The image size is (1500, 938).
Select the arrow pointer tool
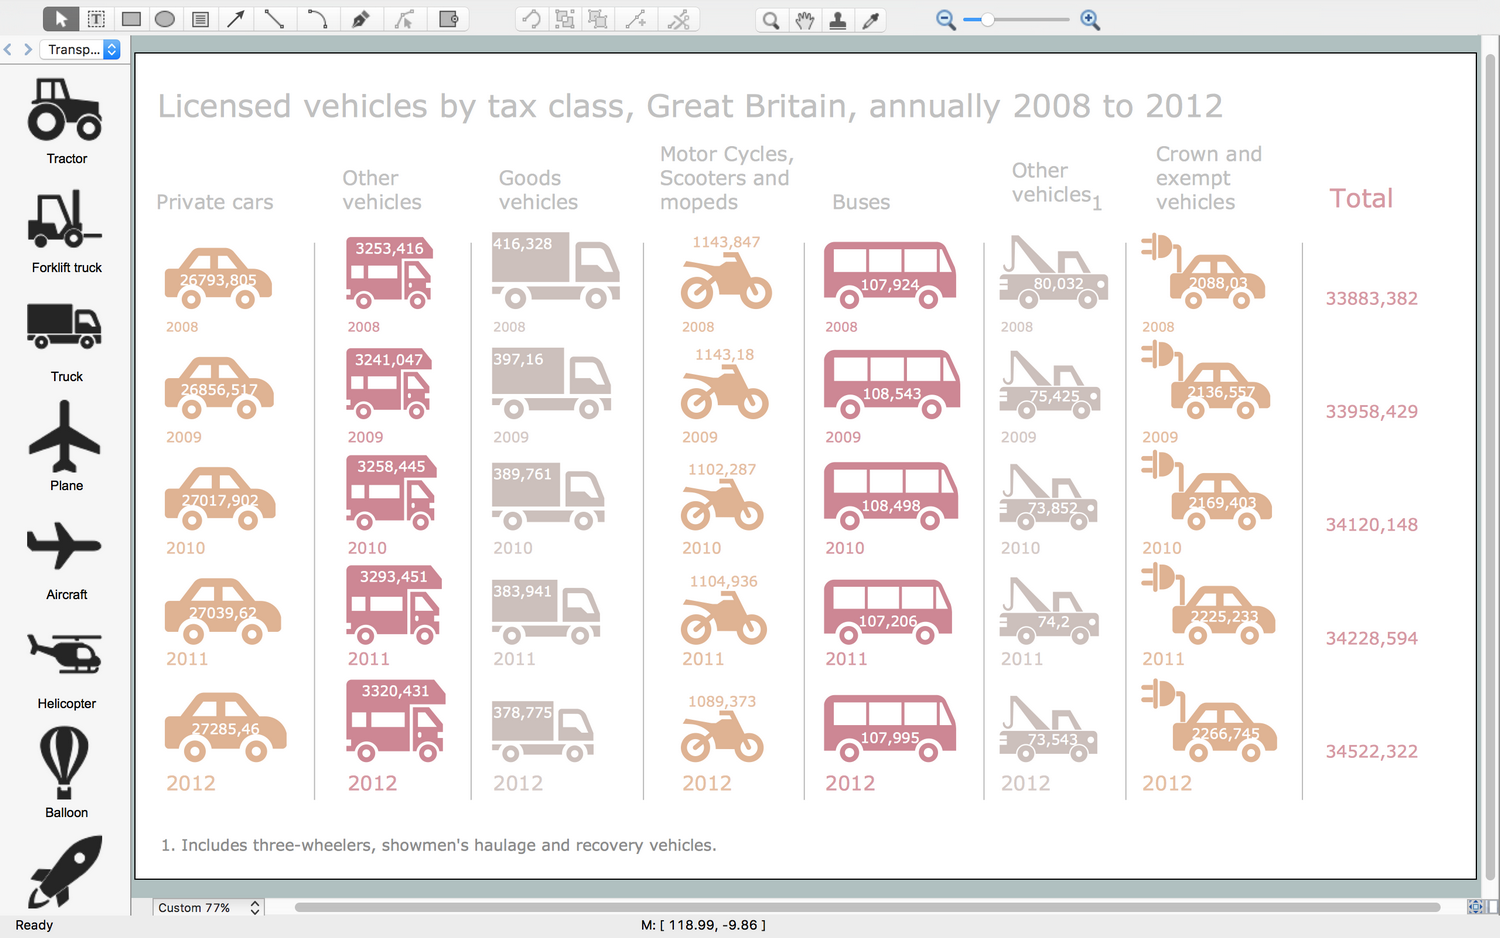(61, 19)
